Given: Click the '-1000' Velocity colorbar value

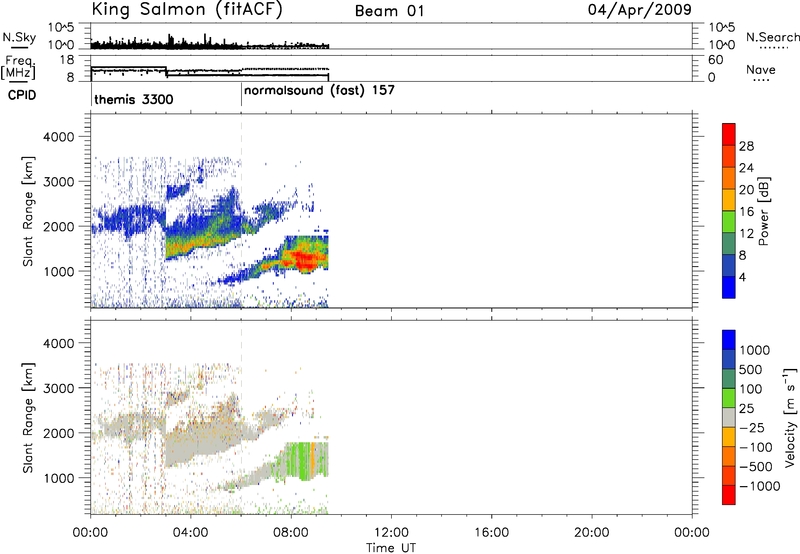Looking at the screenshot, I should pos(759,486).
